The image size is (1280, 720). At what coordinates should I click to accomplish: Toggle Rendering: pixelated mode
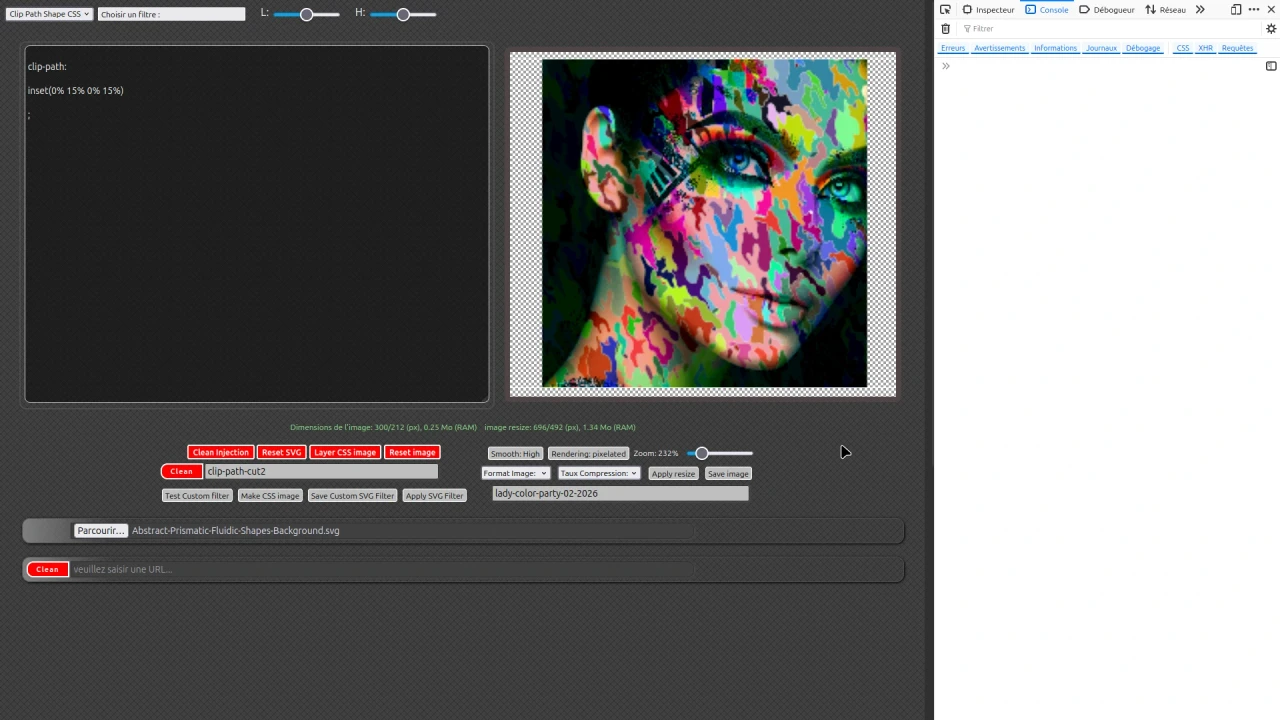588,453
